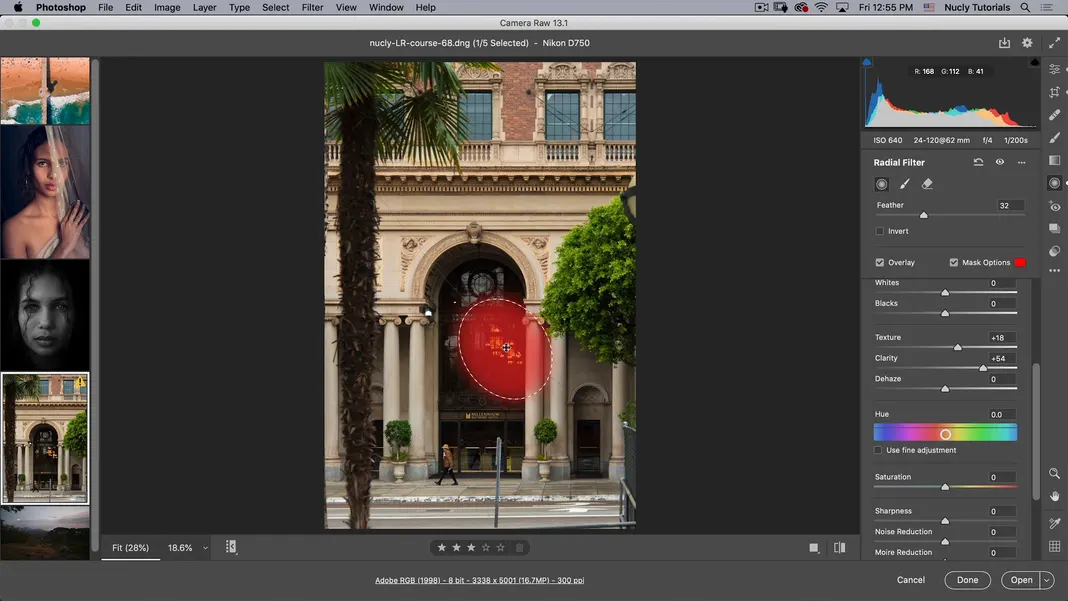Select the Red Eye removal tool

coord(1054,206)
